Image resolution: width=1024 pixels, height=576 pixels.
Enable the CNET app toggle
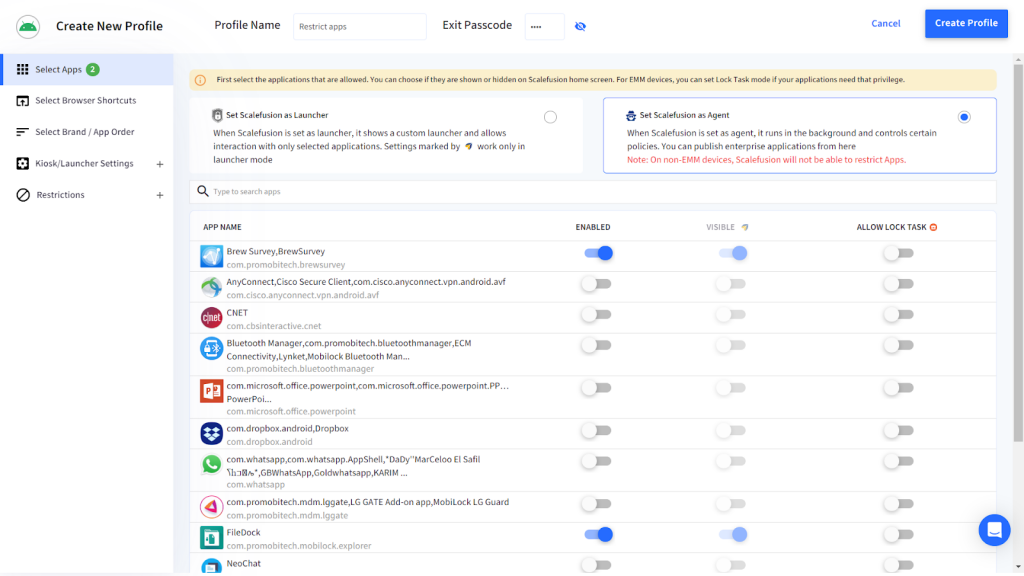point(597,315)
